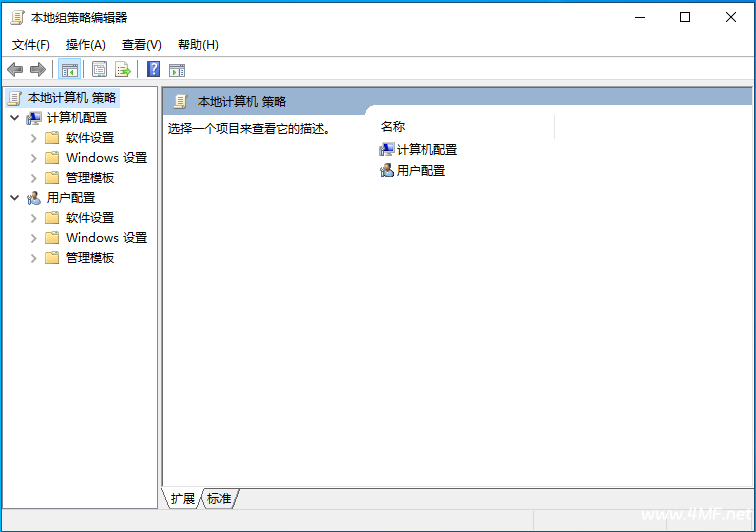756x532 pixels.
Task: Click the 名称 column header
Action: [393, 127]
